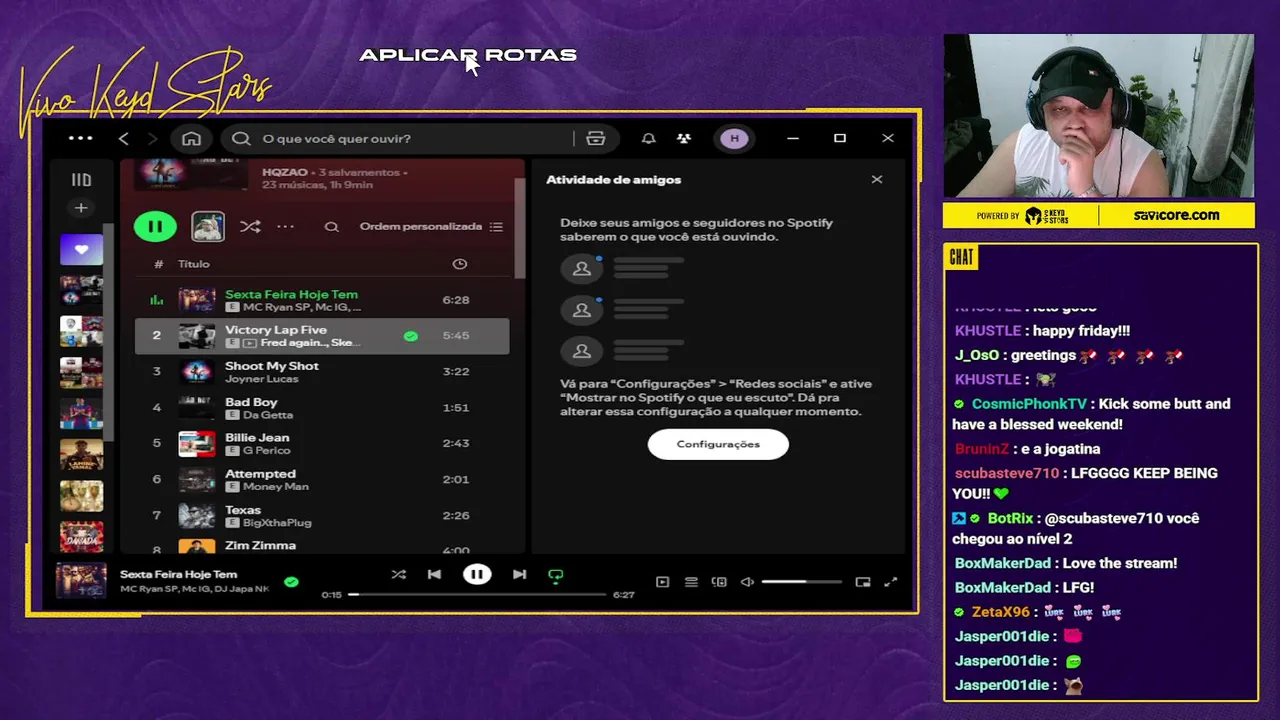The image size is (1280, 720).
Task: Open artist link BigXthaPlug
Action: [277, 523]
